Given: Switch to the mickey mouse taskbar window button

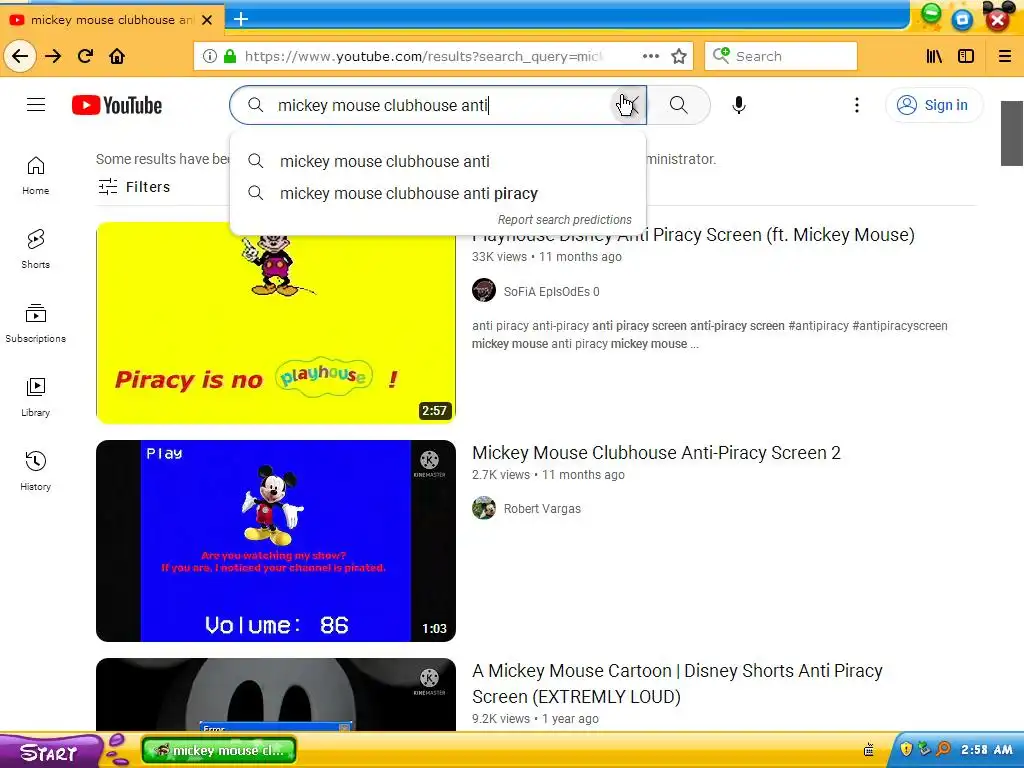Looking at the screenshot, I should pyautogui.click(x=219, y=750).
